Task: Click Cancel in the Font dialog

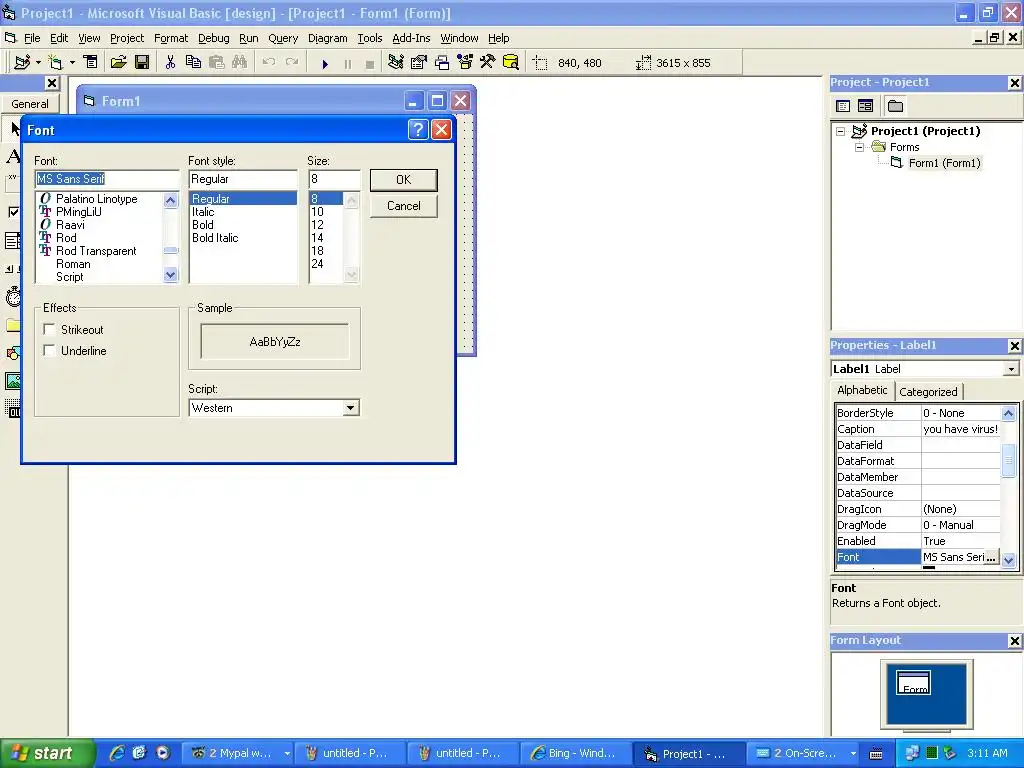Action: point(404,206)
